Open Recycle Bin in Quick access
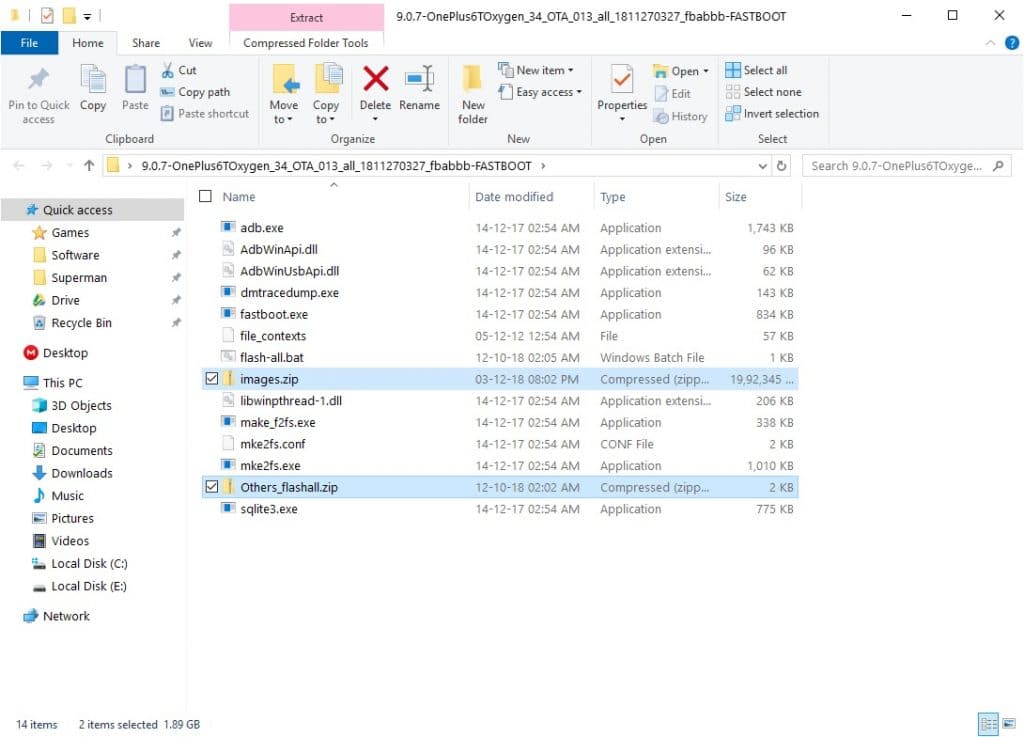The width and height of the screenshot is (1024, 737). pos(81,322)
